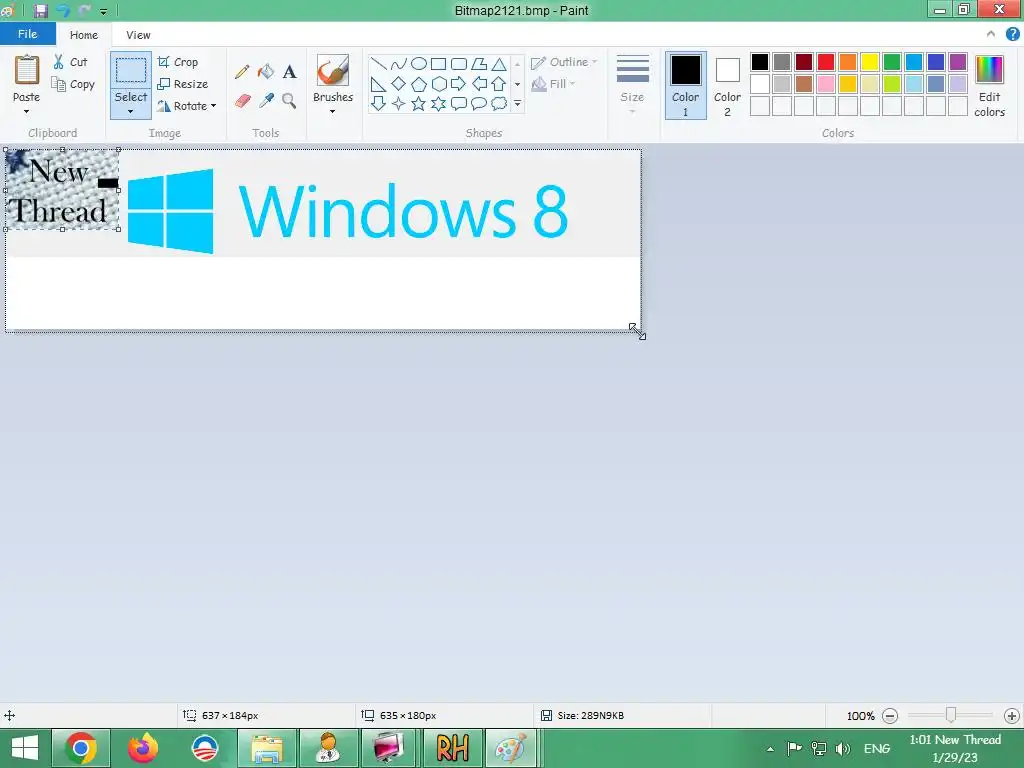Click the zoom slider handle
The width and height of the screenshot is (1024, 768).
[951, 716]
